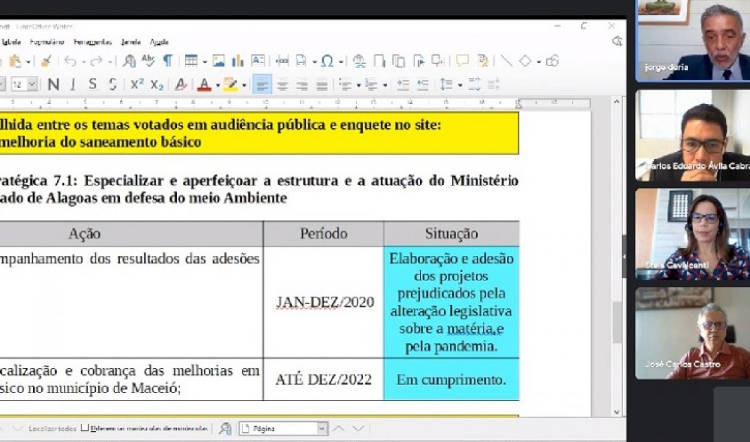Toggle align left paragraph button
Image resolution: width=750 pixels, height=442 pixels.
262,85
